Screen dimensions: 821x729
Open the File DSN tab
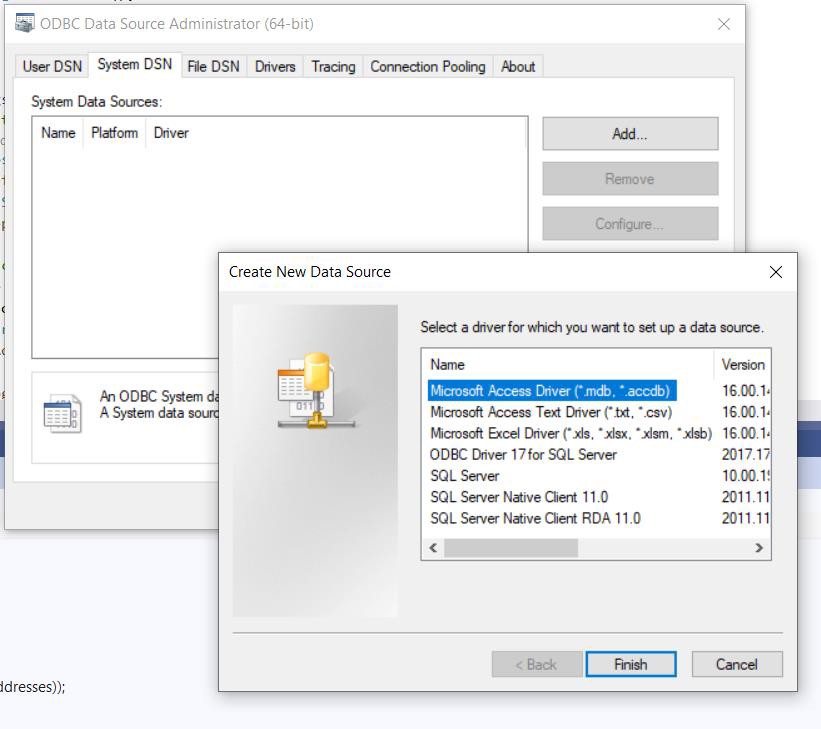click(213, 67)
